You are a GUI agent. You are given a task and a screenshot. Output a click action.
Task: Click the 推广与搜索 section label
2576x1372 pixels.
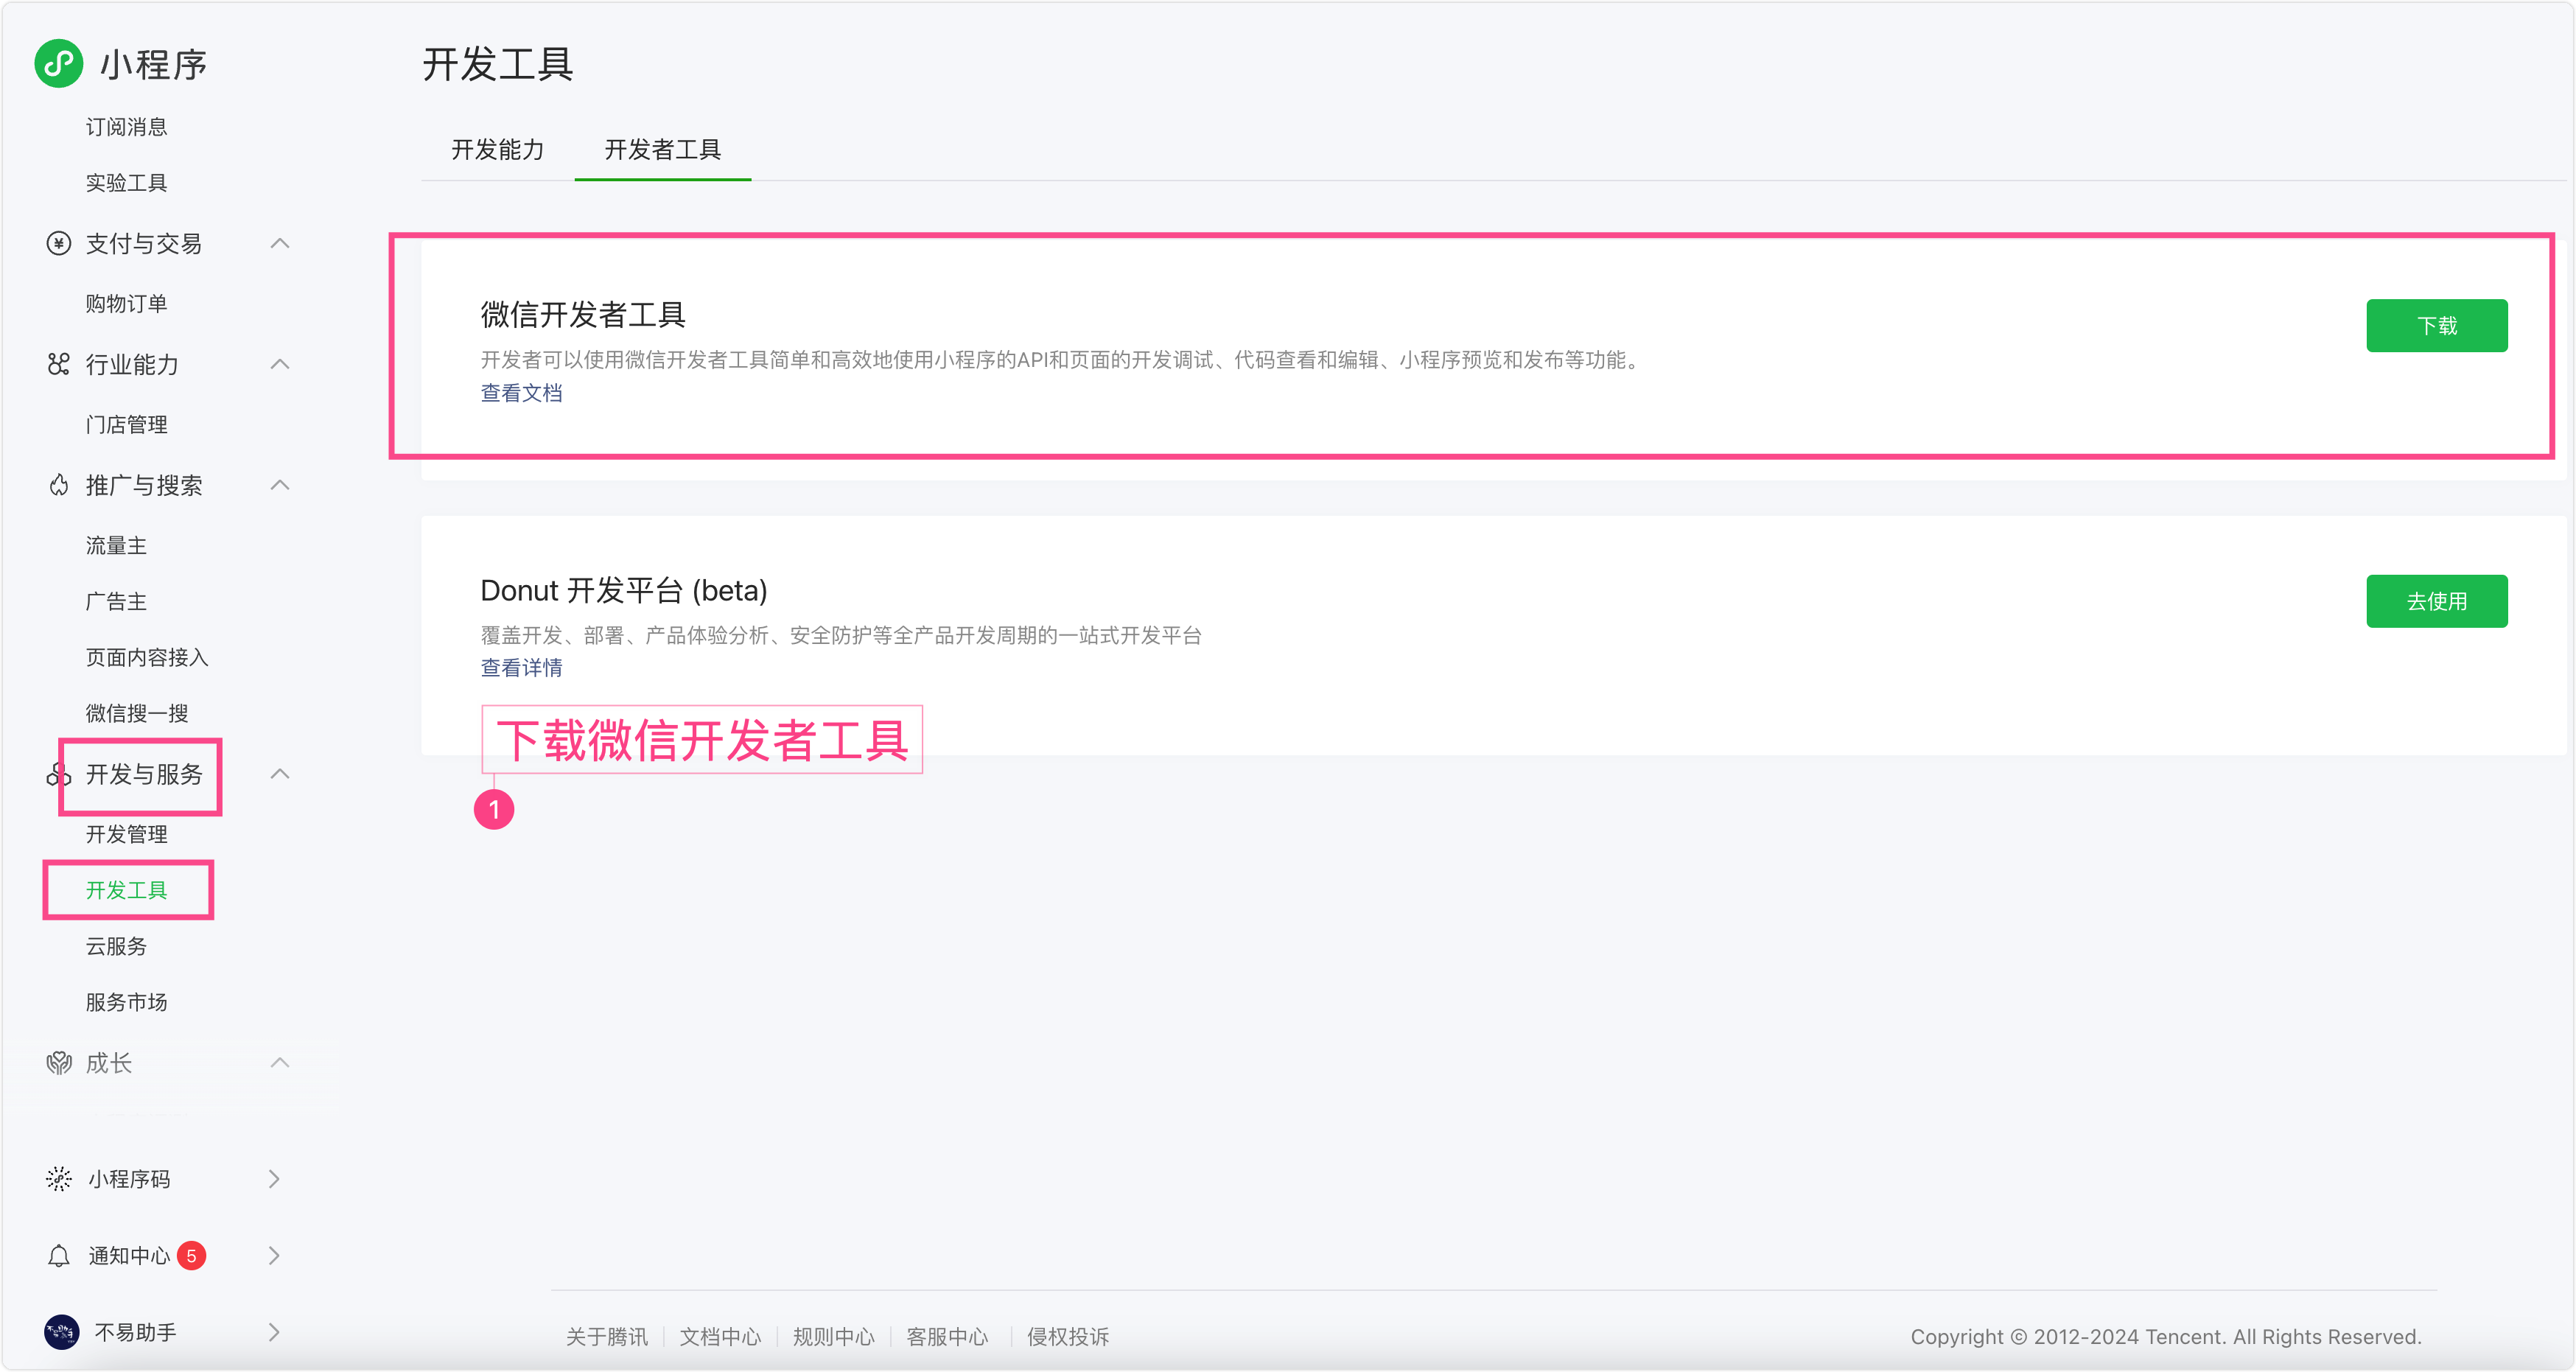[144, 485]
